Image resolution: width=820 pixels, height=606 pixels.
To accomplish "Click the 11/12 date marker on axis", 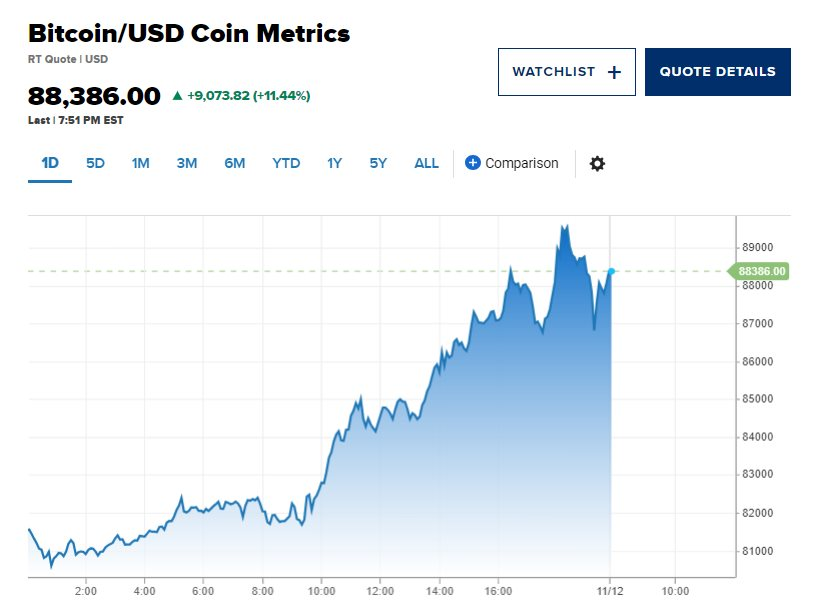I will point(610,591).
